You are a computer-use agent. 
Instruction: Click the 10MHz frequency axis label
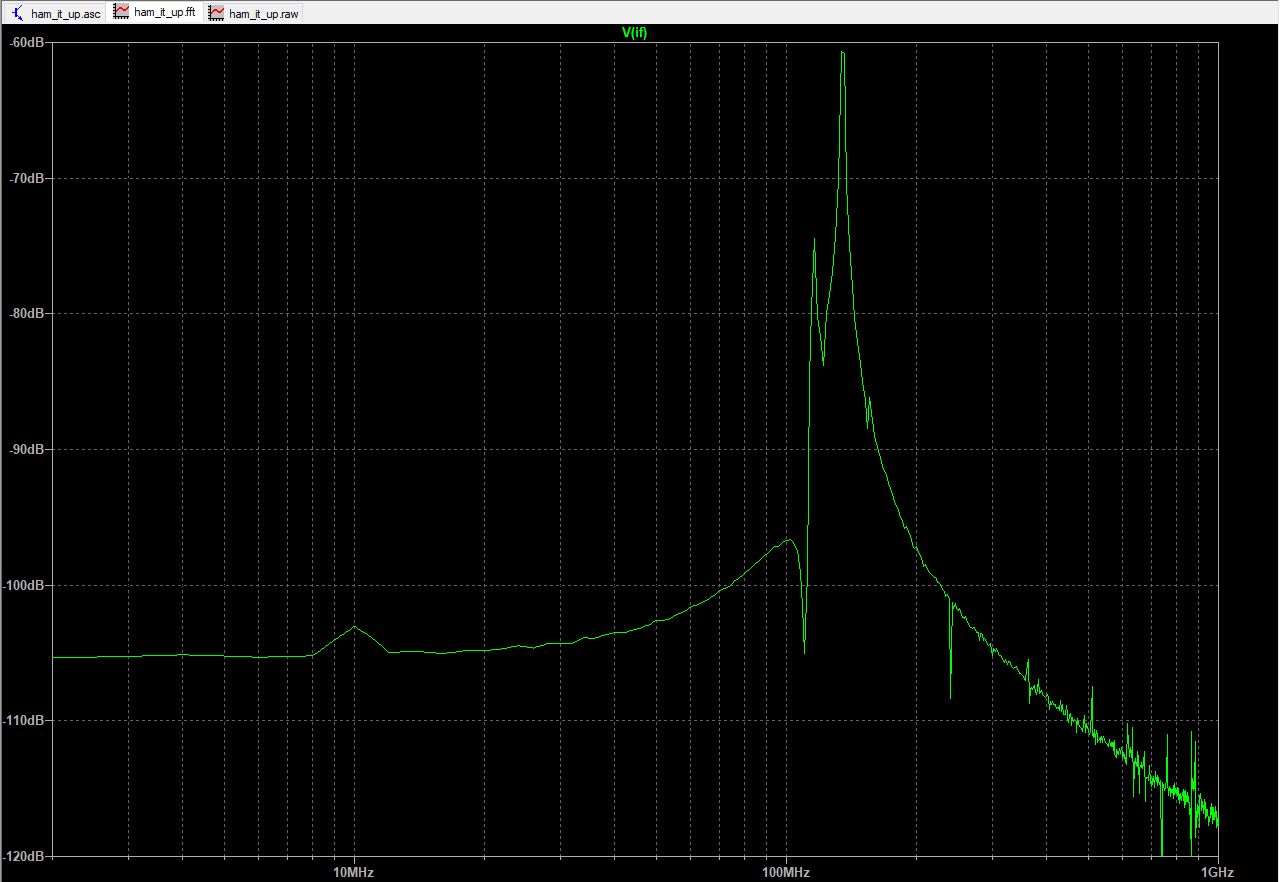pyautogui.click(x=353, y=873)
